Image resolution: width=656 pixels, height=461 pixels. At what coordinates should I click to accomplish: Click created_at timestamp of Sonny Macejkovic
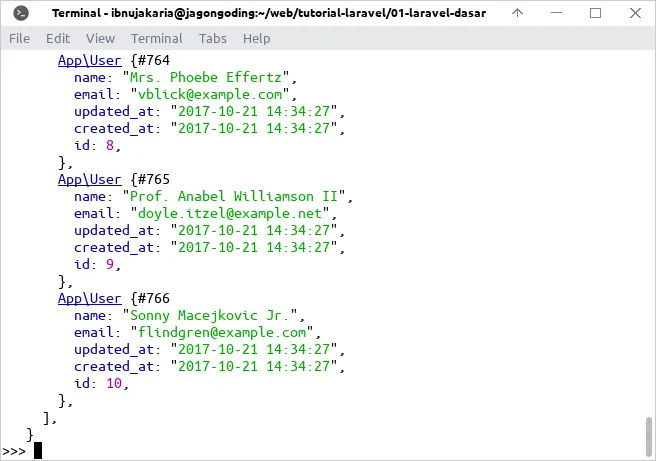tap(254, 366)
